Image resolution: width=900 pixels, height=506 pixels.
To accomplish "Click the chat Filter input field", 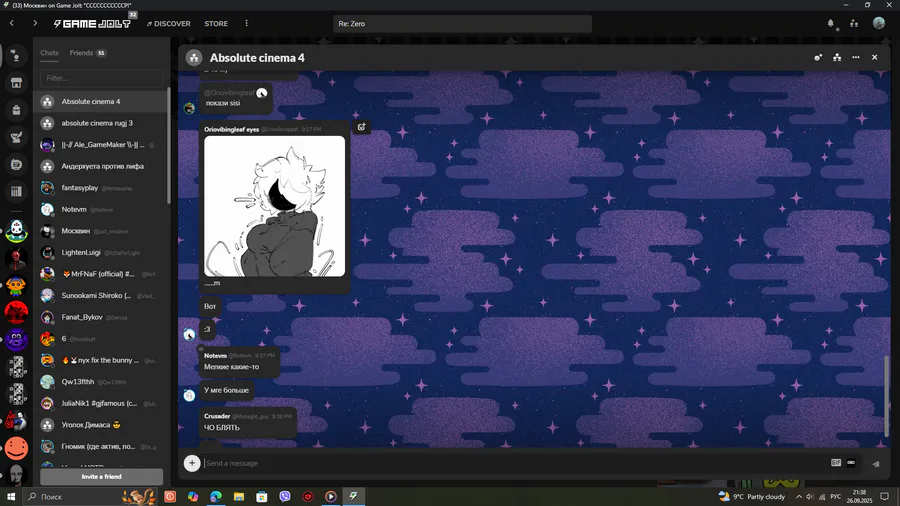I will pyautogui.click(x=102, y=78).
